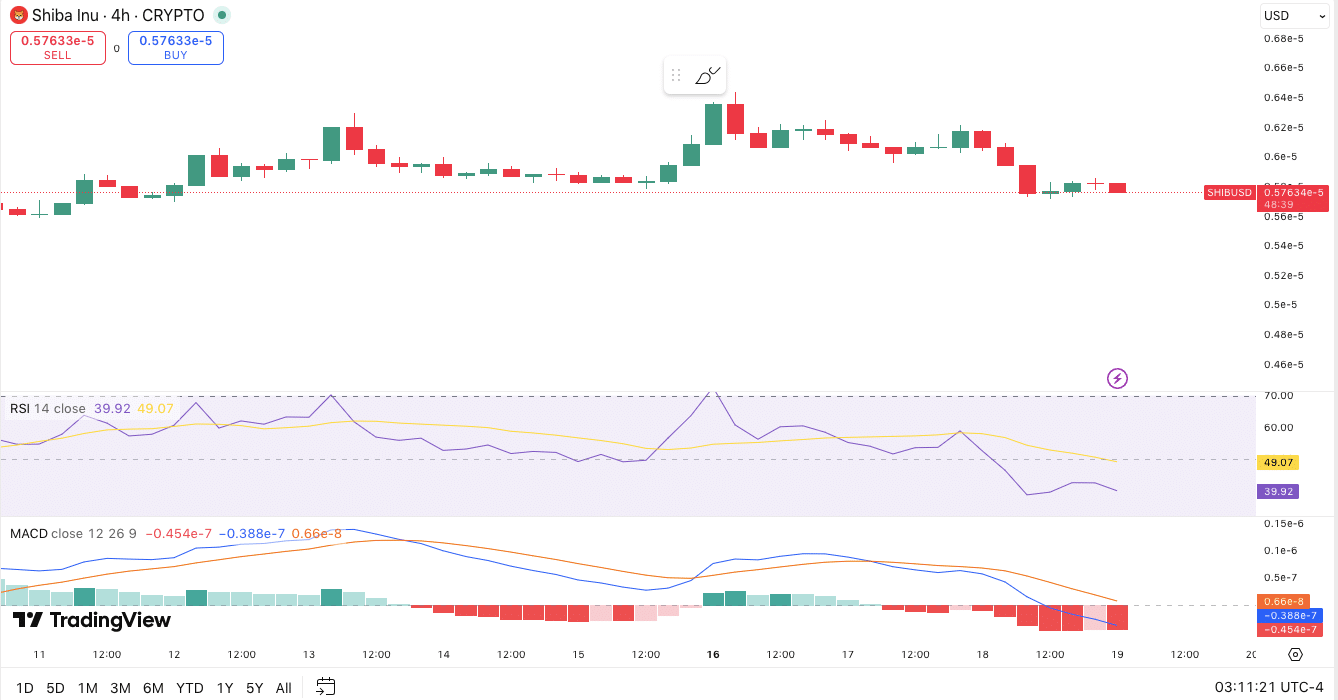Switch to the 1D range tab
Viewport: 1338px width, 700px height.
(x=24, y=688)
